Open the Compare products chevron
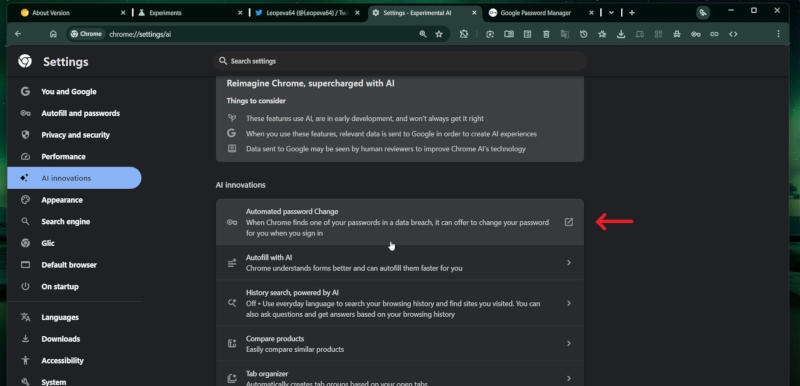The image size is (800, 386). pyautogui.click(x=568, y=344)
